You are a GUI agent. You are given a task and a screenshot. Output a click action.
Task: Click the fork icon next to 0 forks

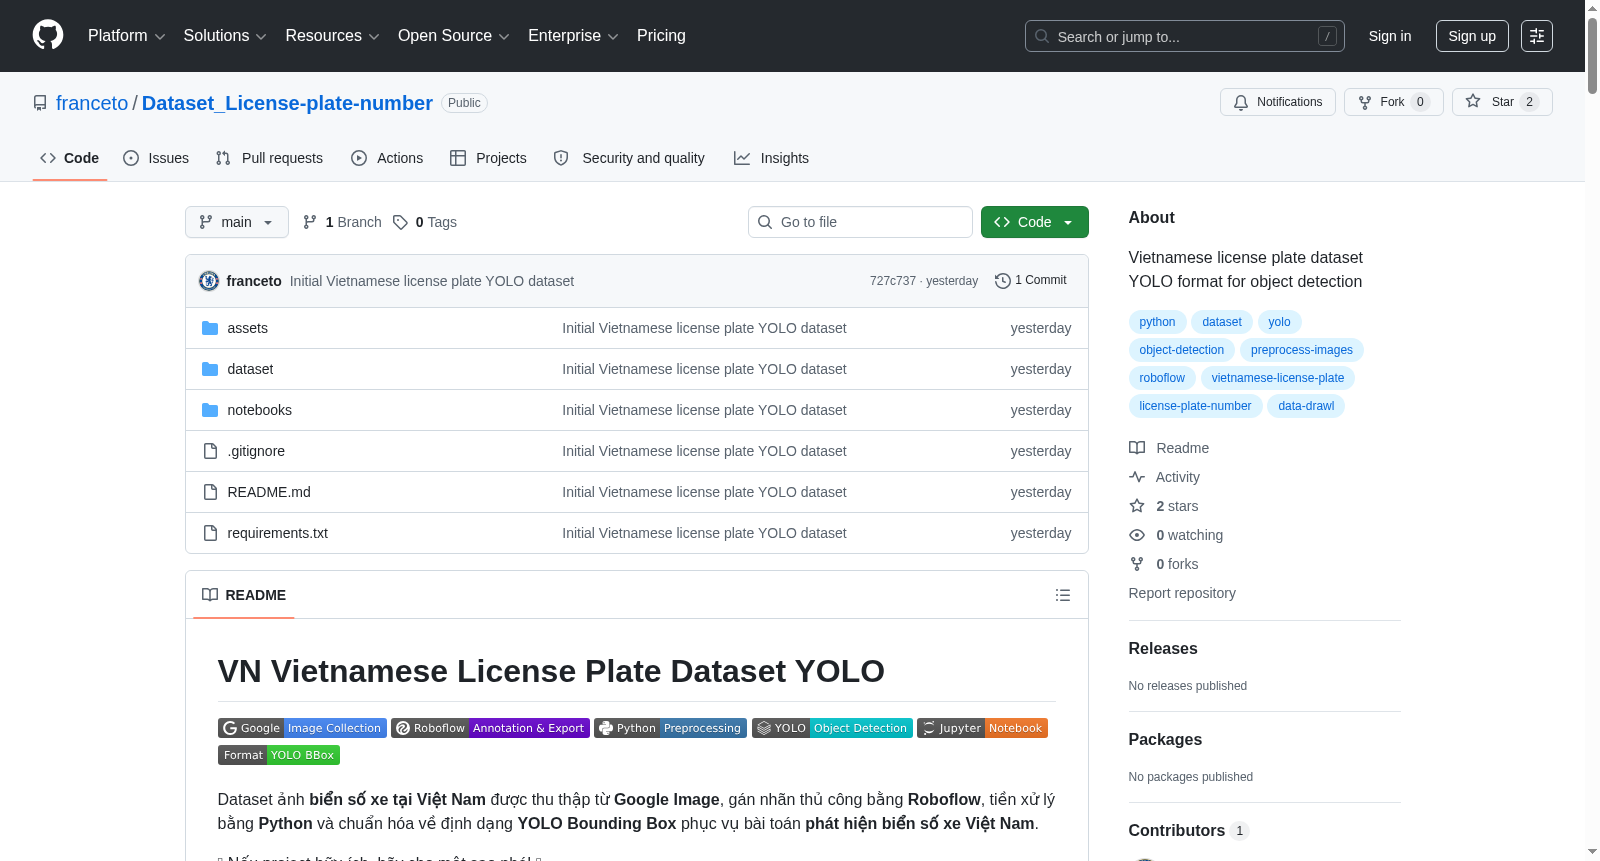point(1137,564)
